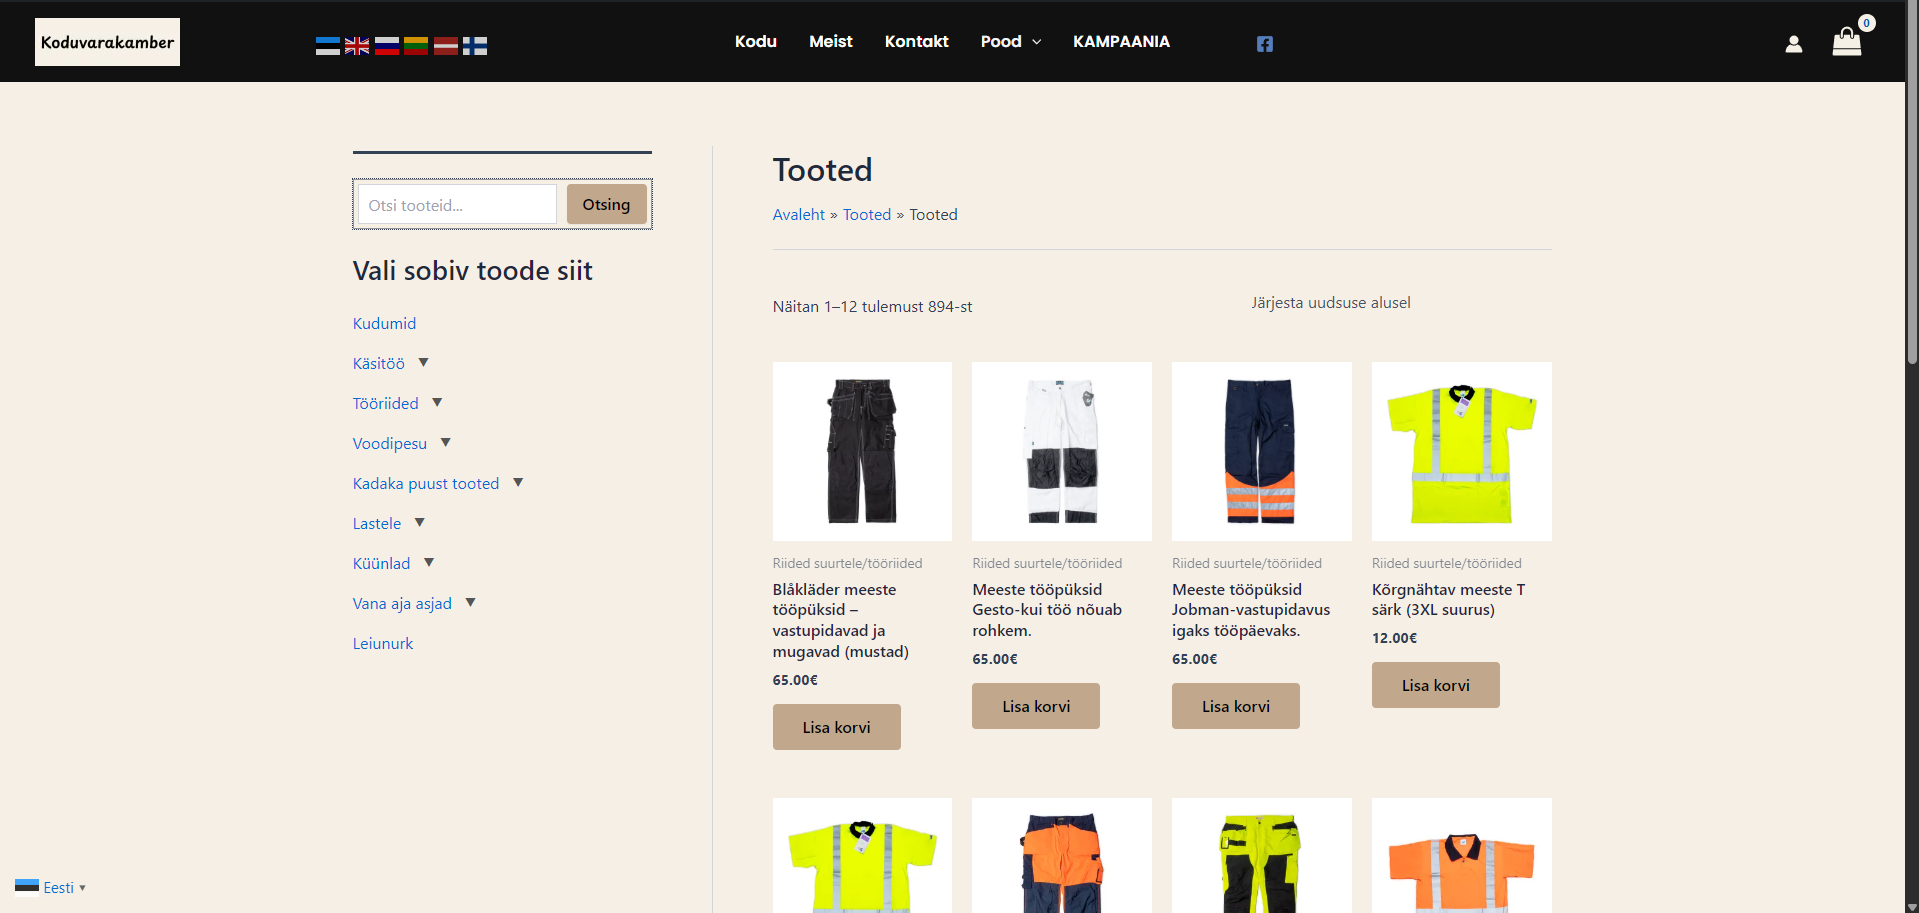The height and width of the screenshot is (913, 1919).
Task: Click the Koduvarakamber logo
Action: tap(107, 42)
